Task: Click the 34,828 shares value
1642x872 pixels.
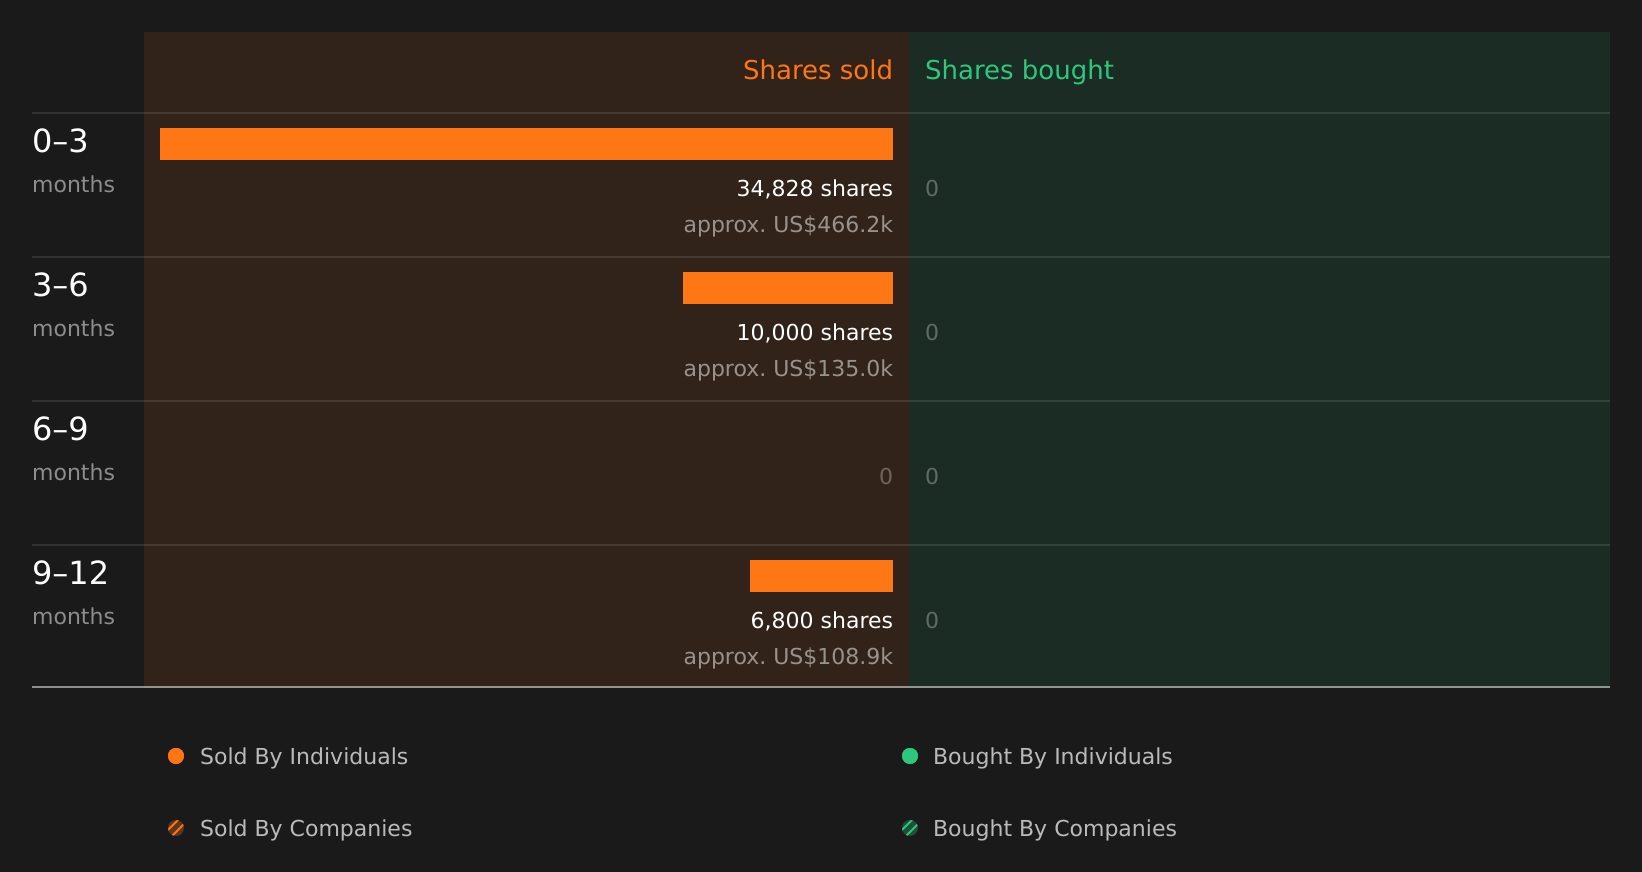Action: click(814, 188)
